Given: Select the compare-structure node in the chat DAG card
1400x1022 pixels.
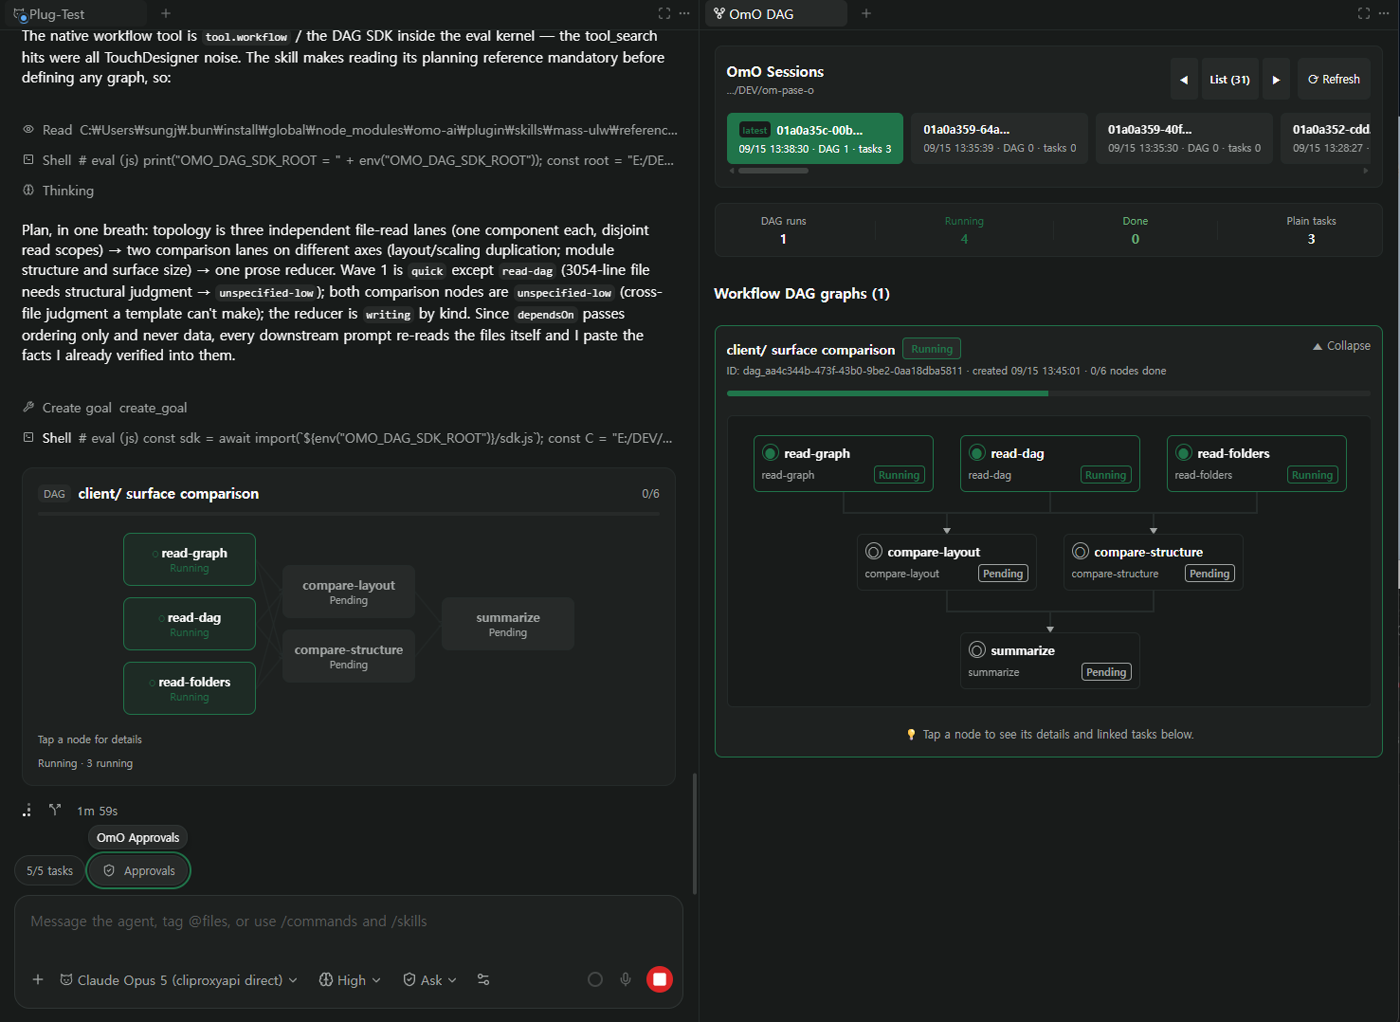Looking at the screenshot, I should click(x=348, y=656).
